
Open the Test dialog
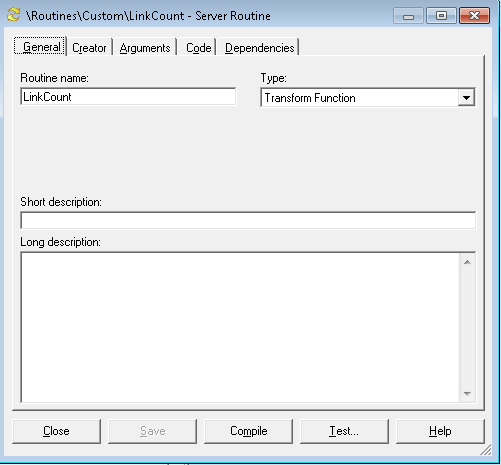(x=344, y=431)
